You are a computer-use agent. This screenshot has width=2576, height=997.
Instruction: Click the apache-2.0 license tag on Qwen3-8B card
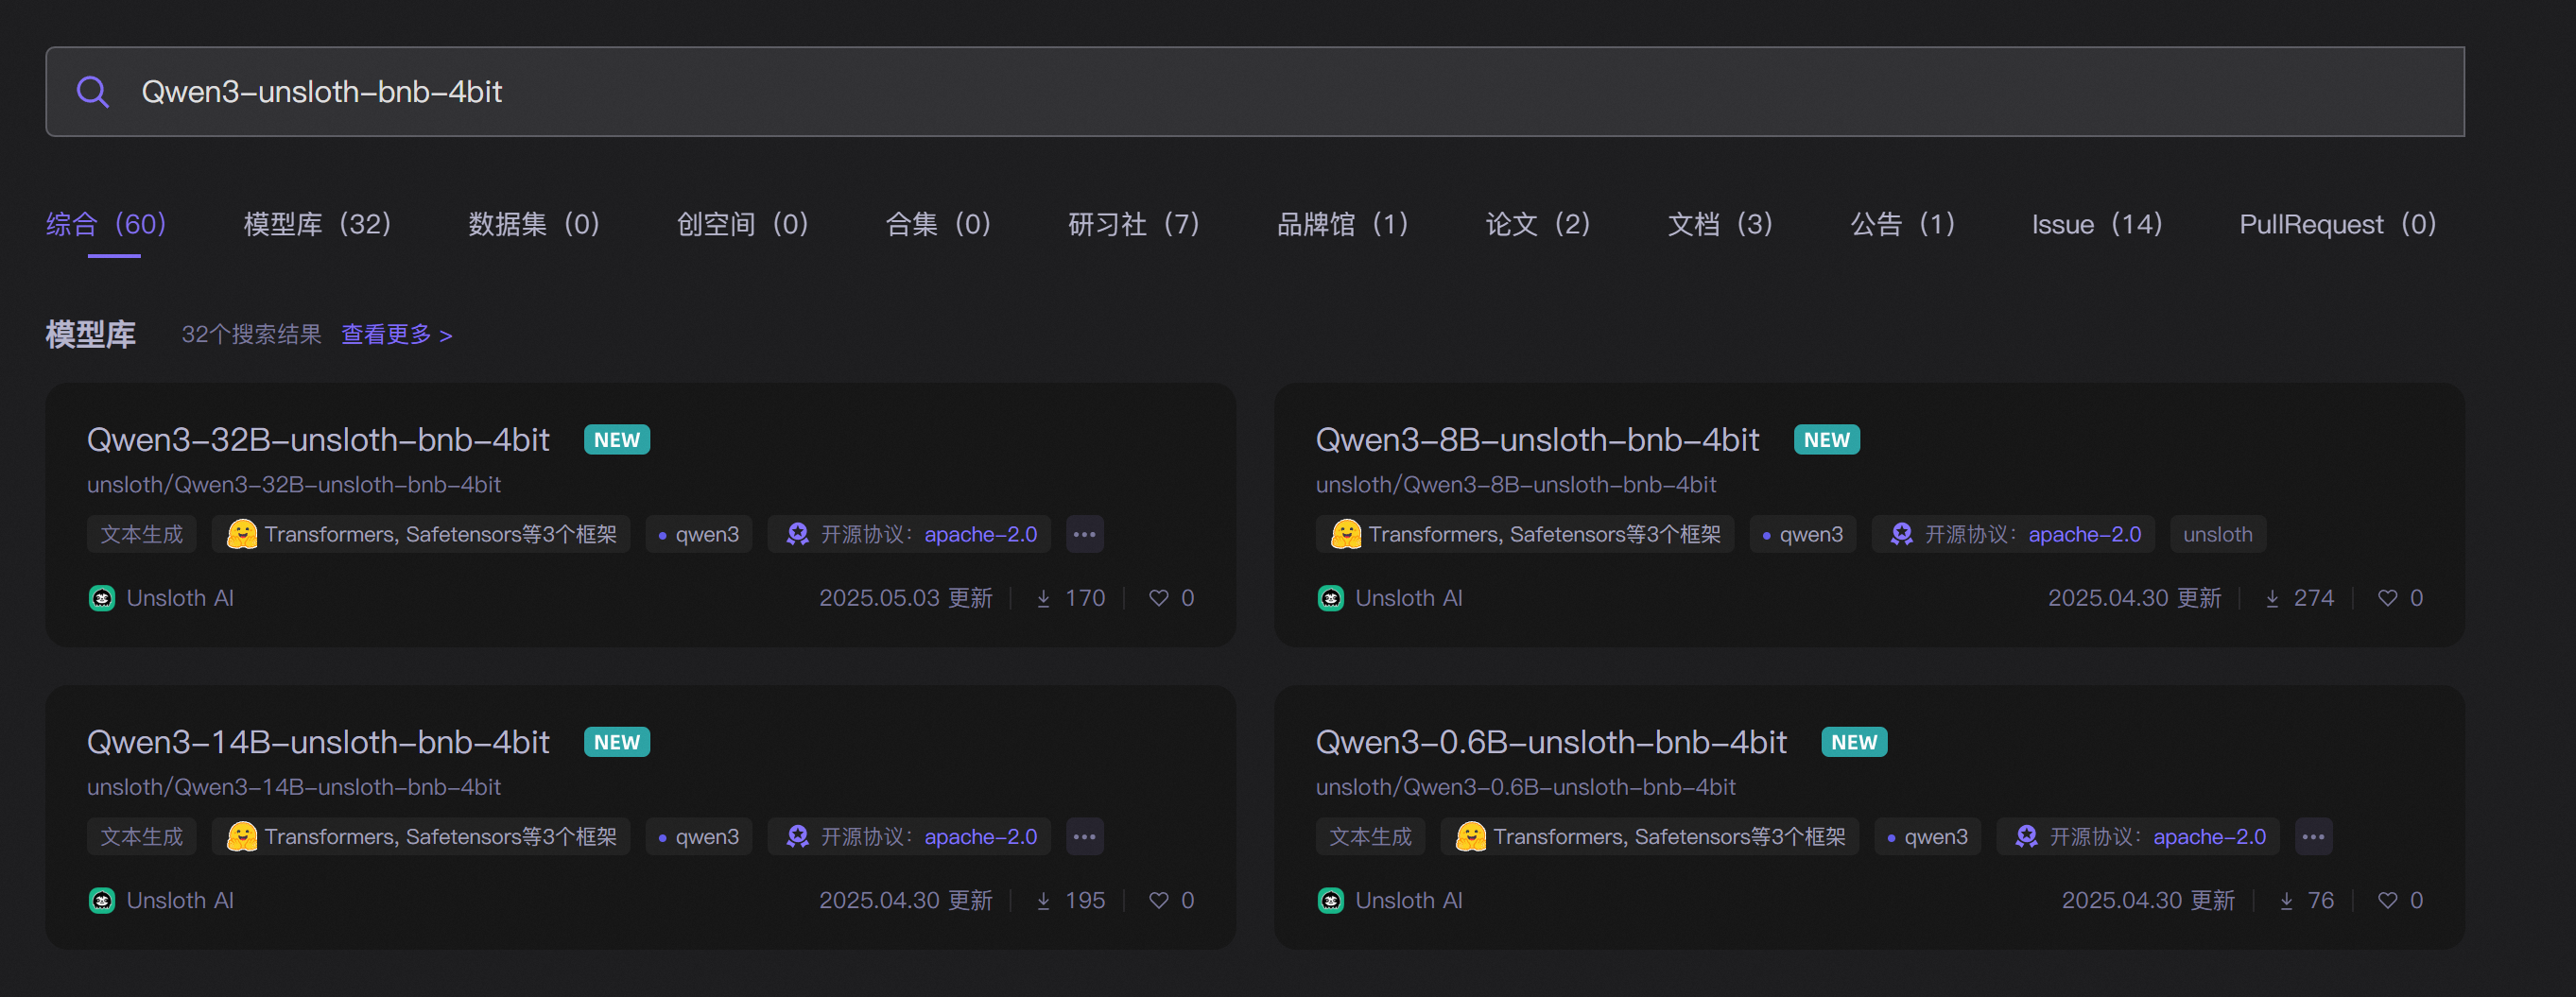coord(2014,534)
